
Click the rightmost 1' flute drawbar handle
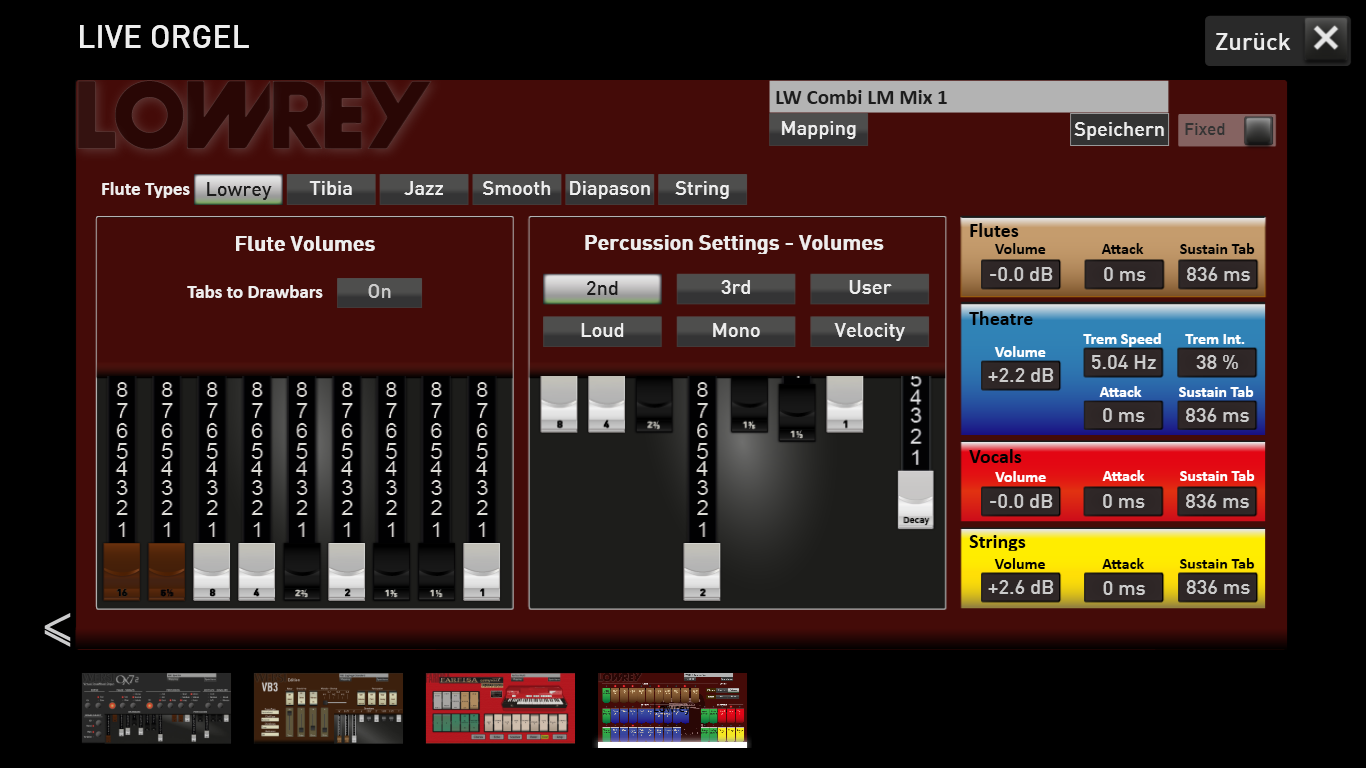click(x=482, y=572)
